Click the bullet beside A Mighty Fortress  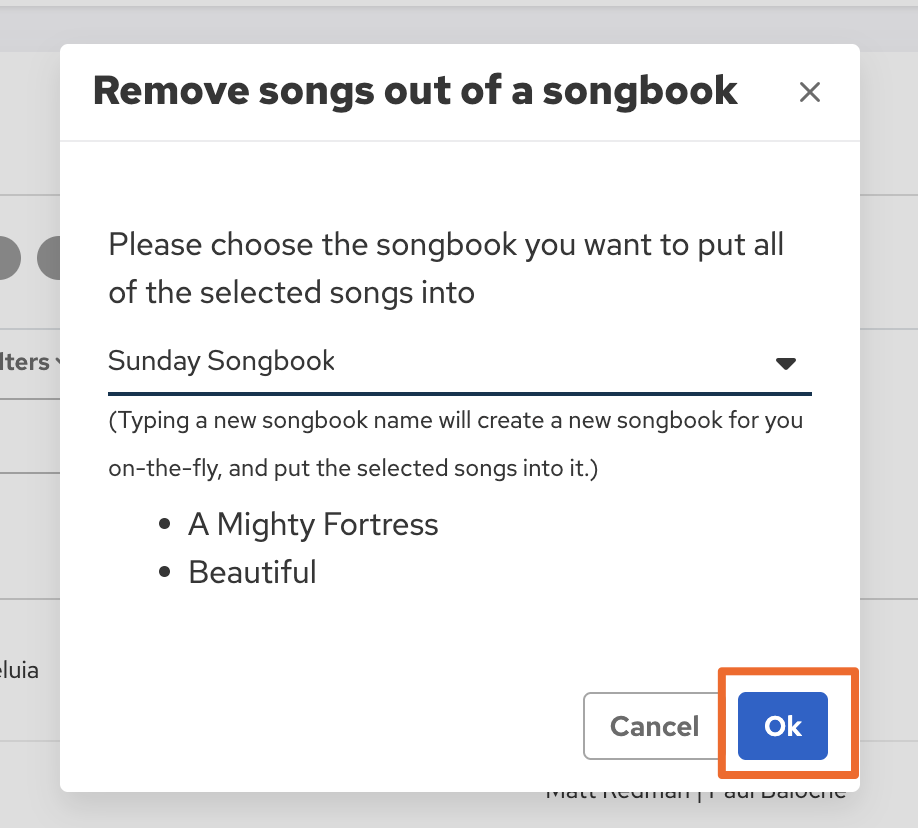pos(165,525)
